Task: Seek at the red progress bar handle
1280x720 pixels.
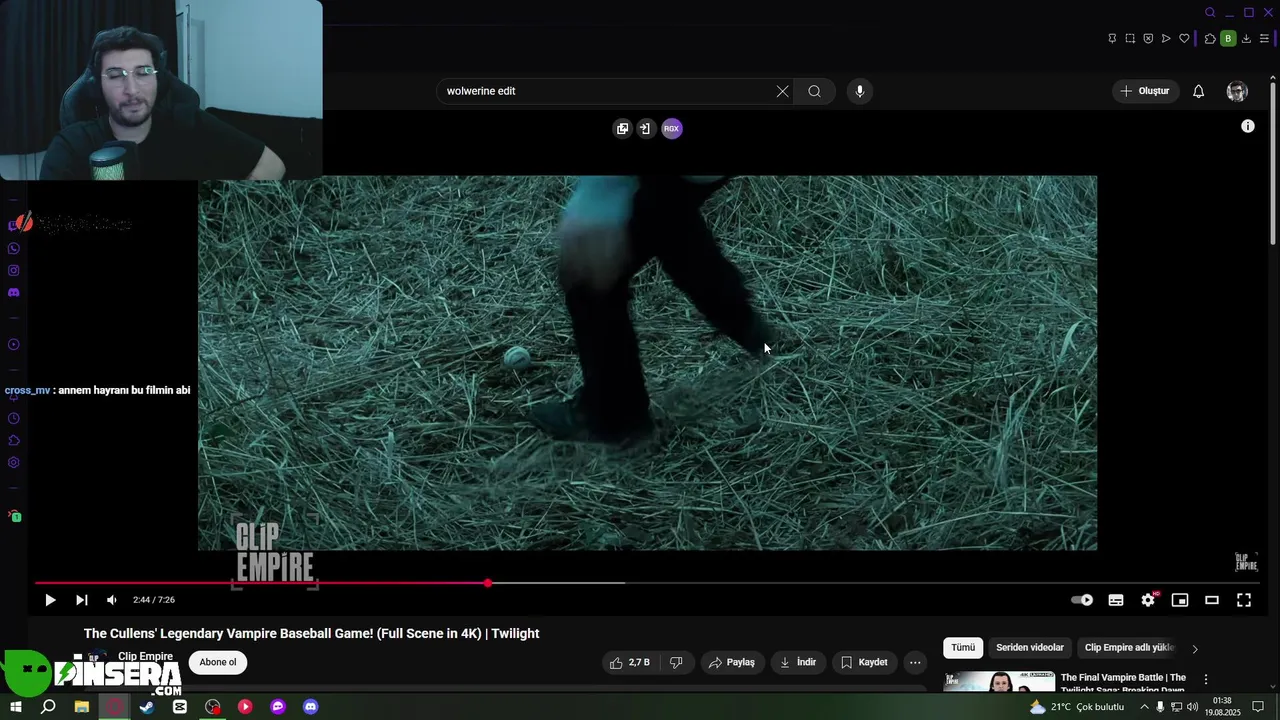Action: 488,583
